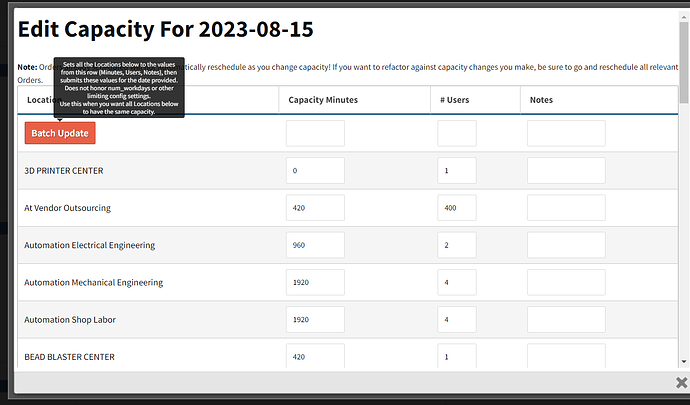
Task: Click the # Users column header
Action: point(455,100)
